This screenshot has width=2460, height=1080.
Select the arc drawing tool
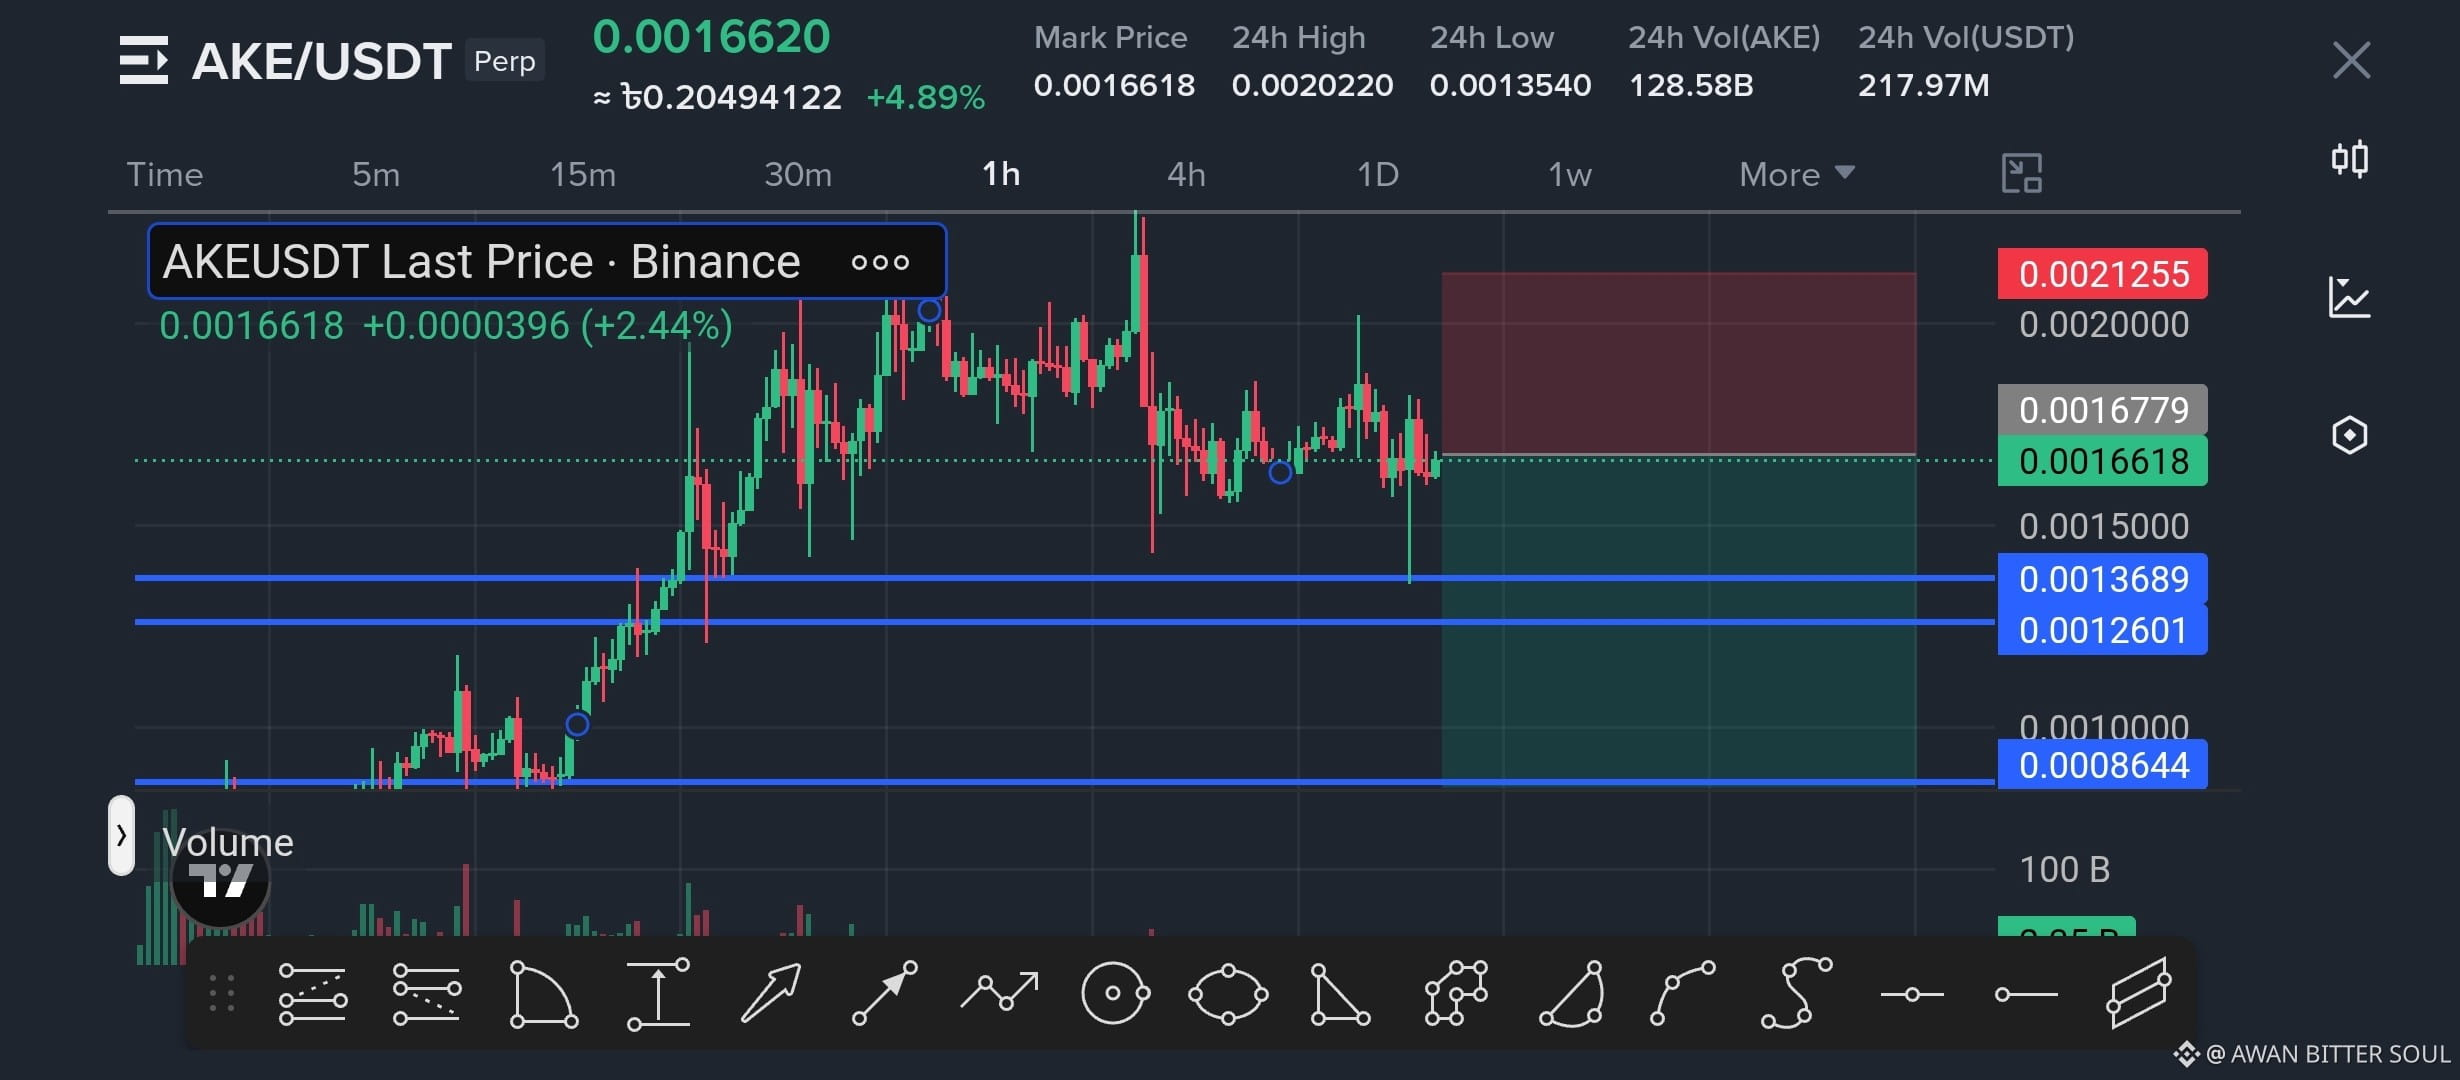point(1573,994)
